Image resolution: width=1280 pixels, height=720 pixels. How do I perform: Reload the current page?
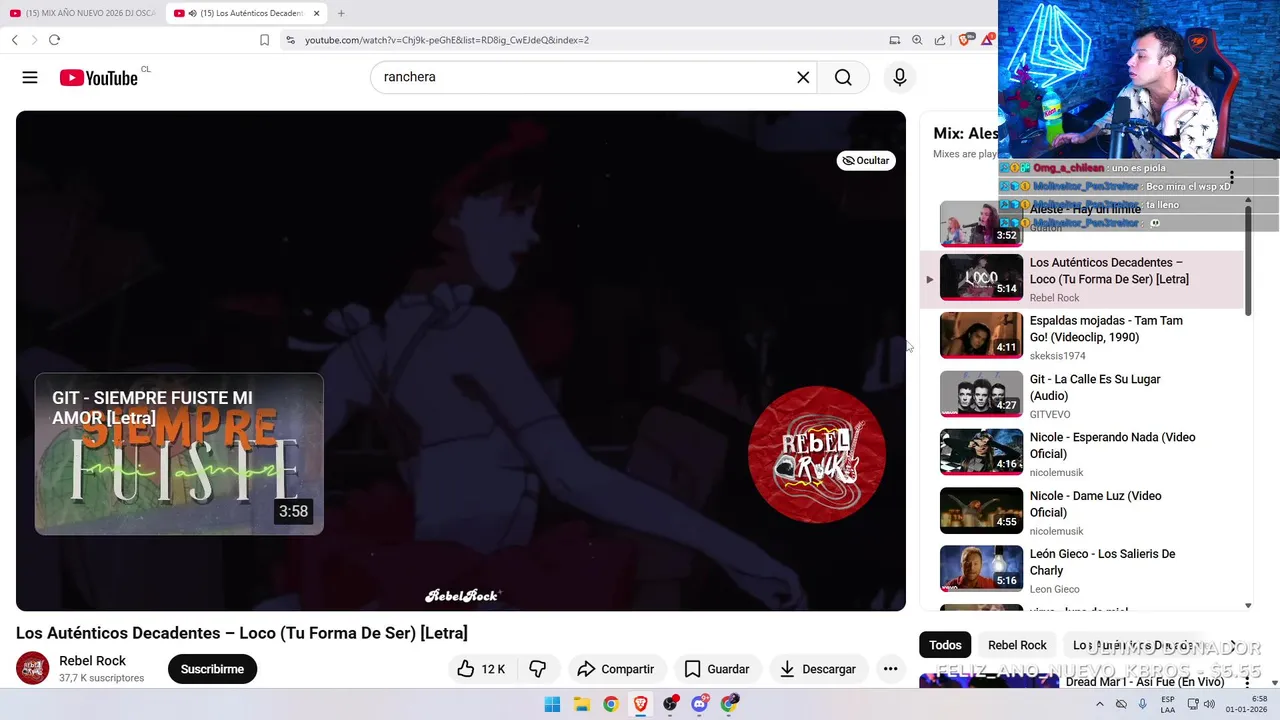tap(54, 40)
